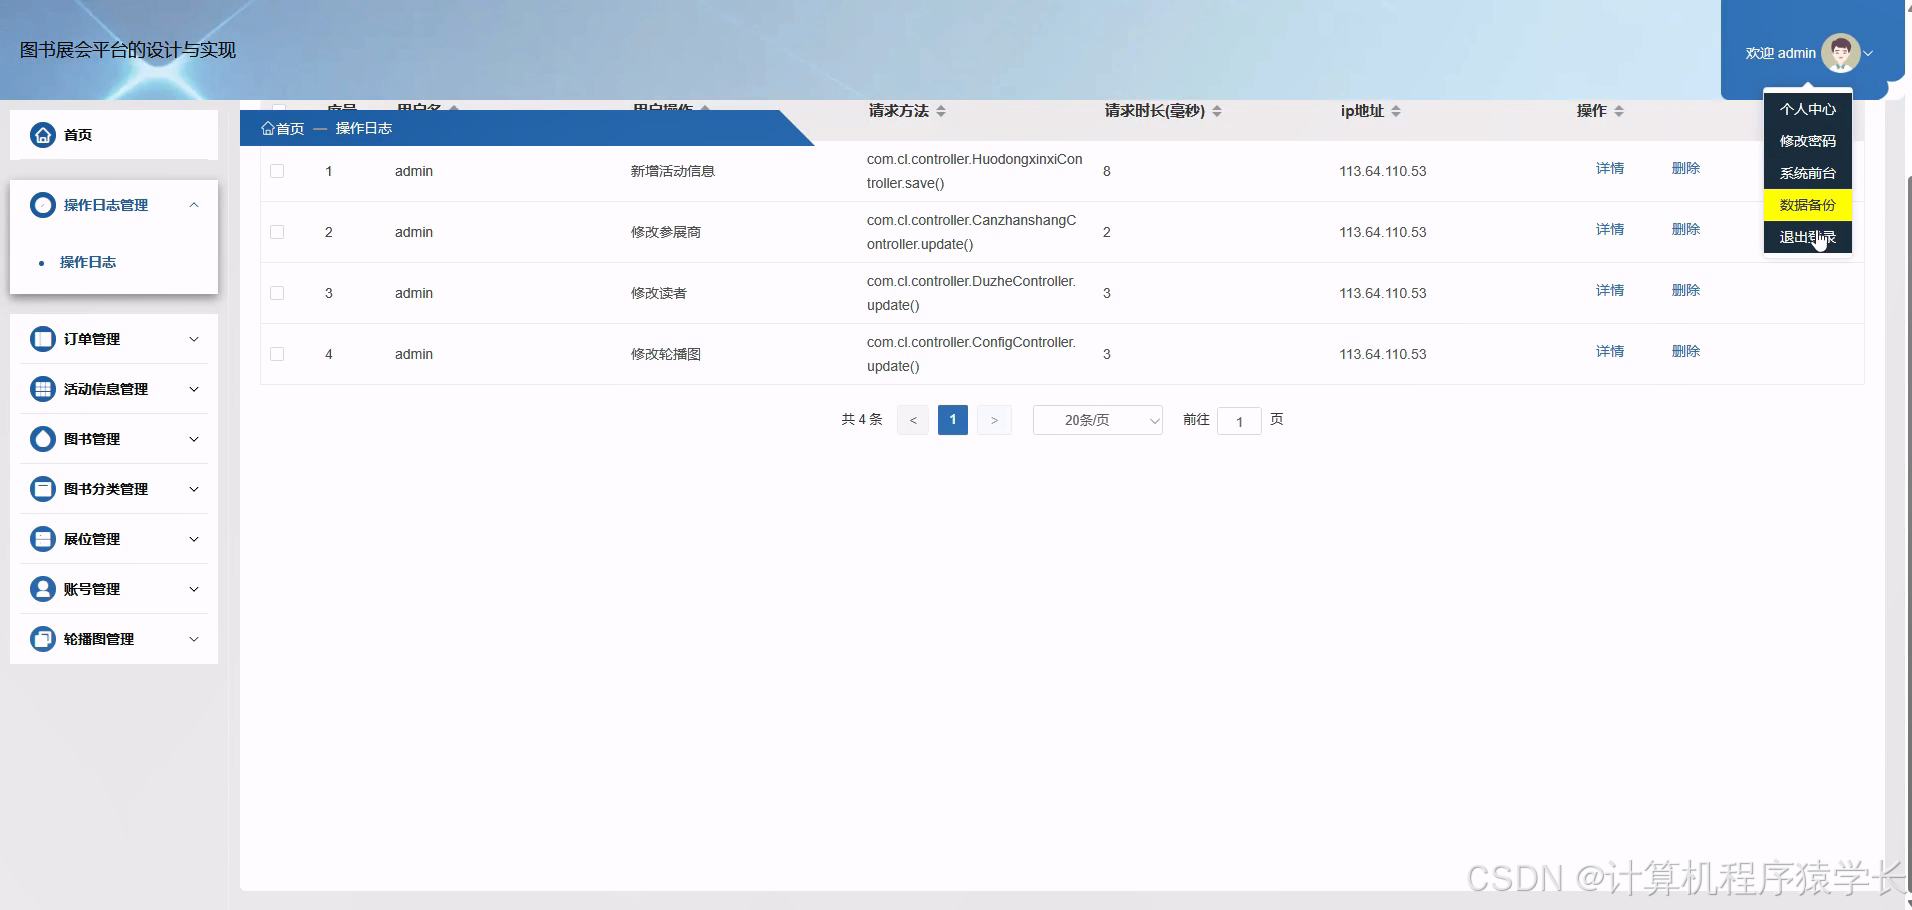Click the 图书分类管理 category icon
This screenshot has height=910, width=1912.
tap(42, 488)
